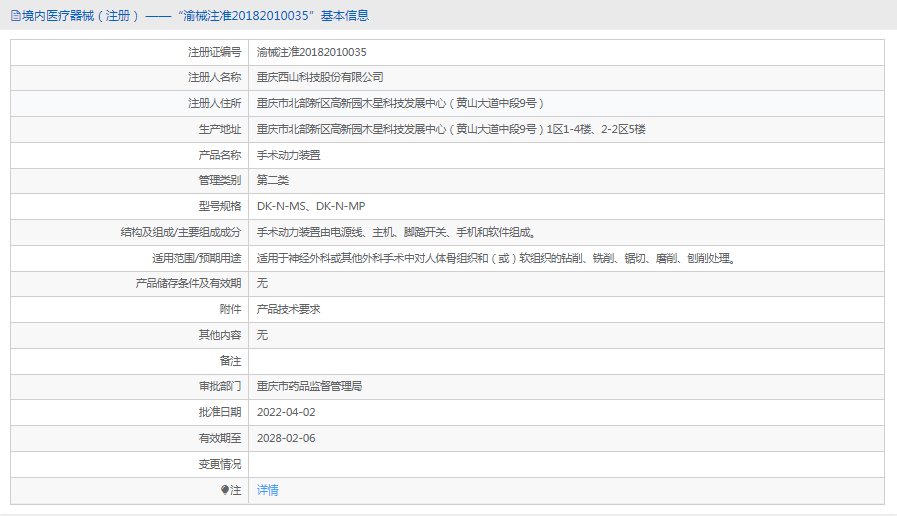Screen dimensions: 897x516
Task: Click the 结构及组成/主要组成成分 label
Action: (x=181, y=232)
